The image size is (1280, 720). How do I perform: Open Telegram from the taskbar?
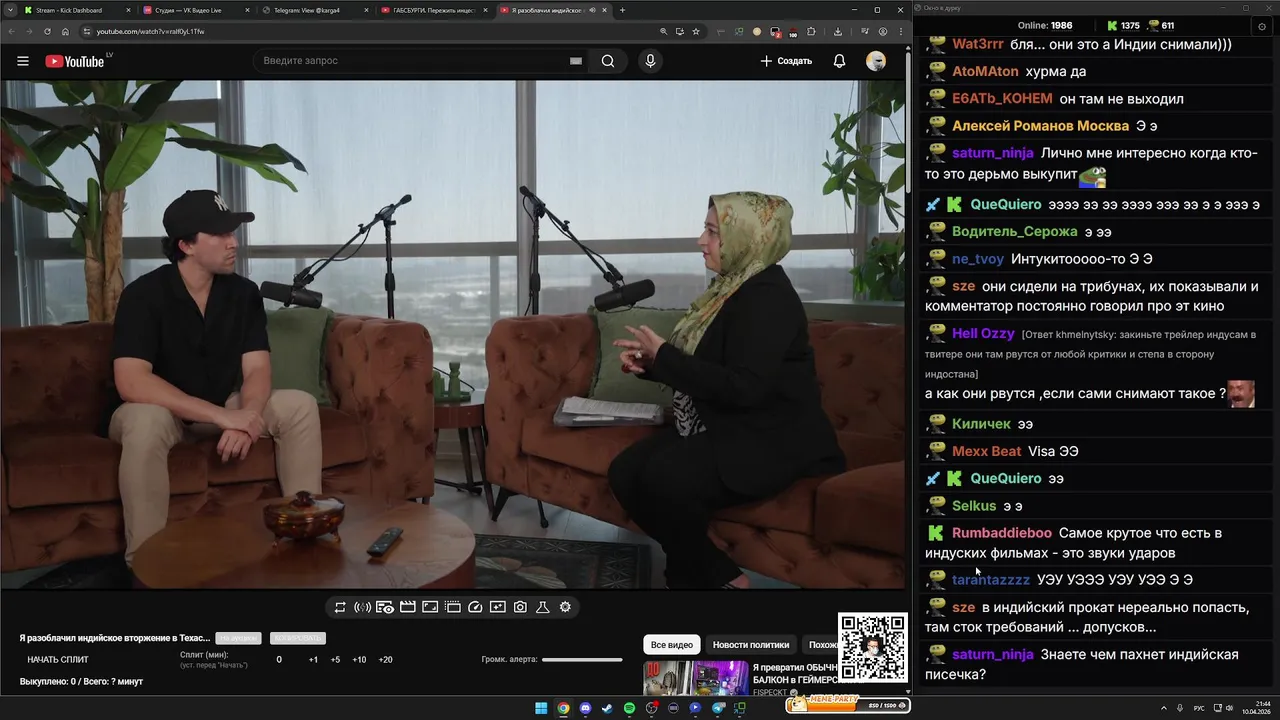[717, 708]
